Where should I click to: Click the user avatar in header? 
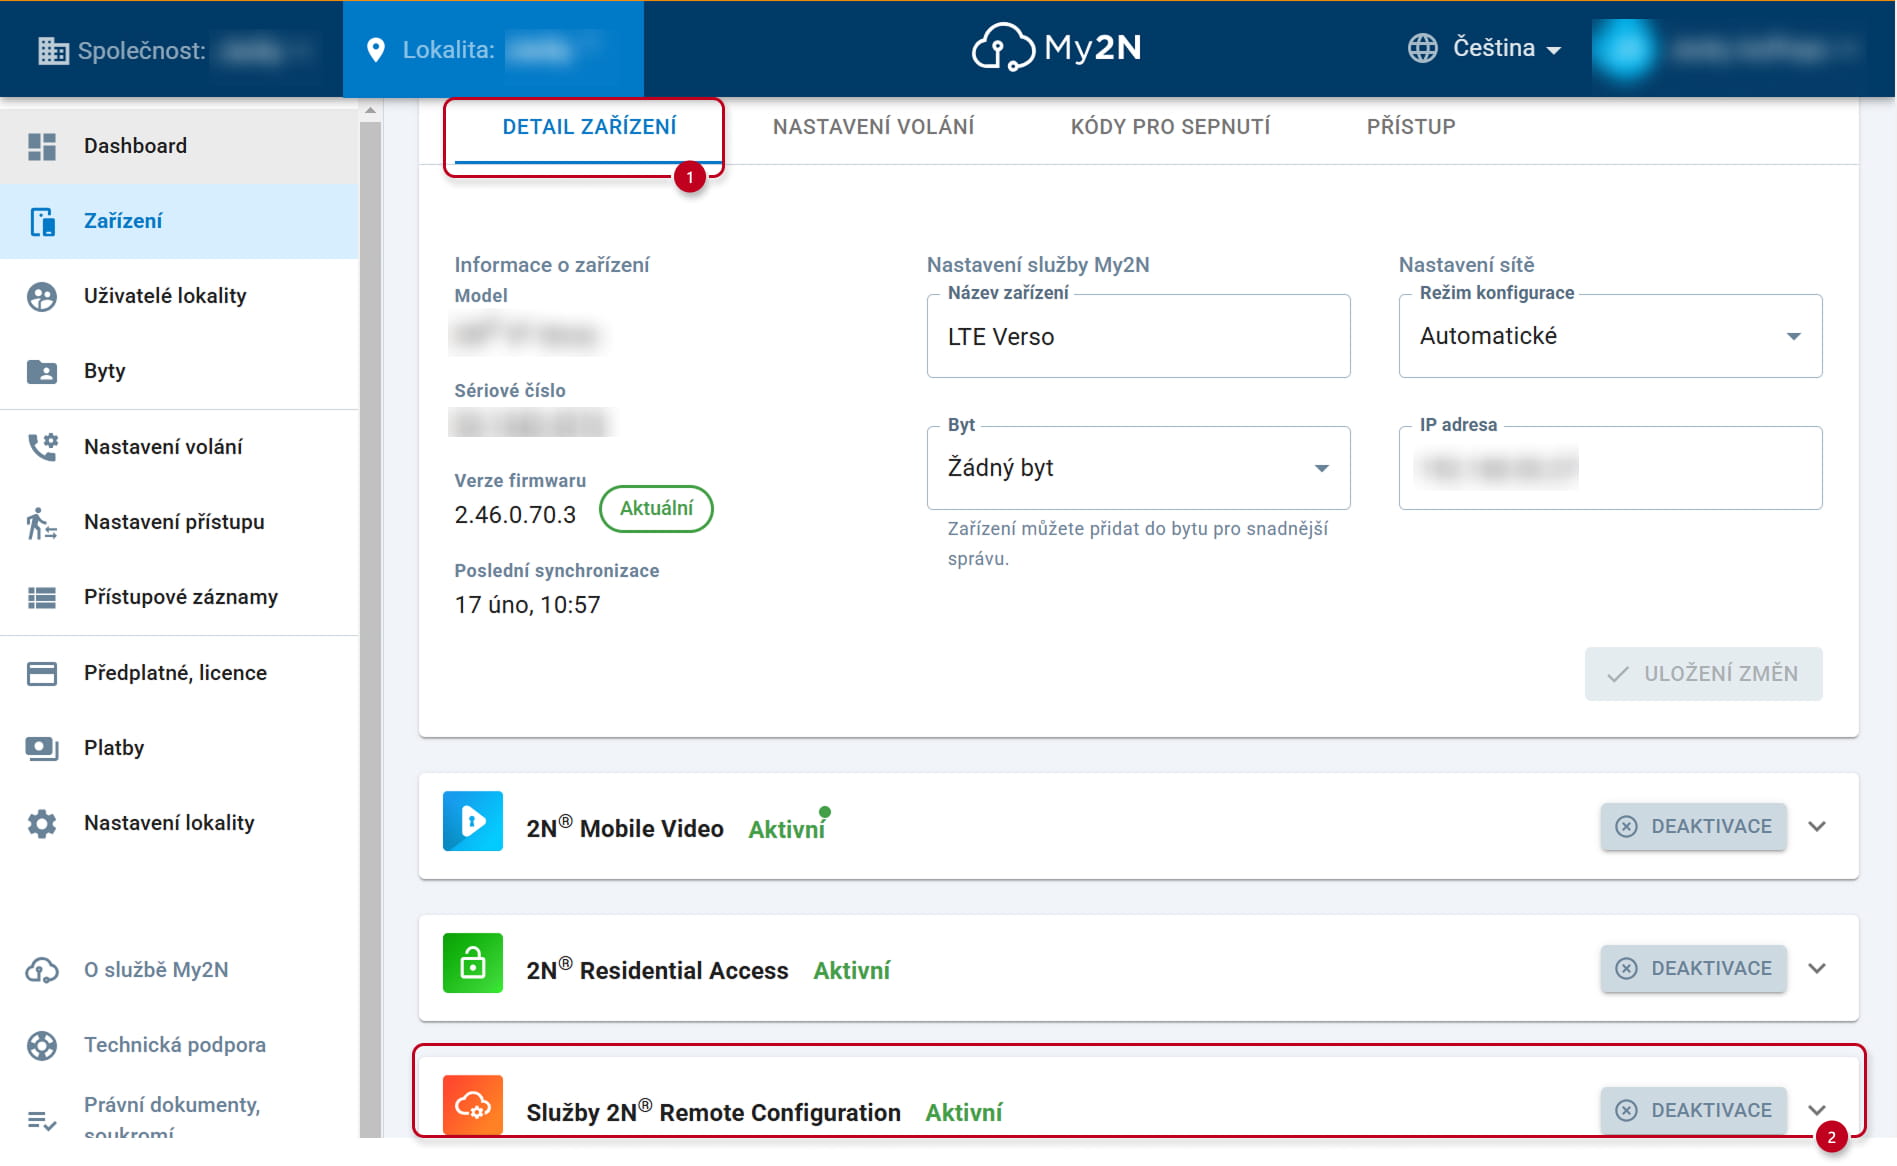click(1625, 49)
